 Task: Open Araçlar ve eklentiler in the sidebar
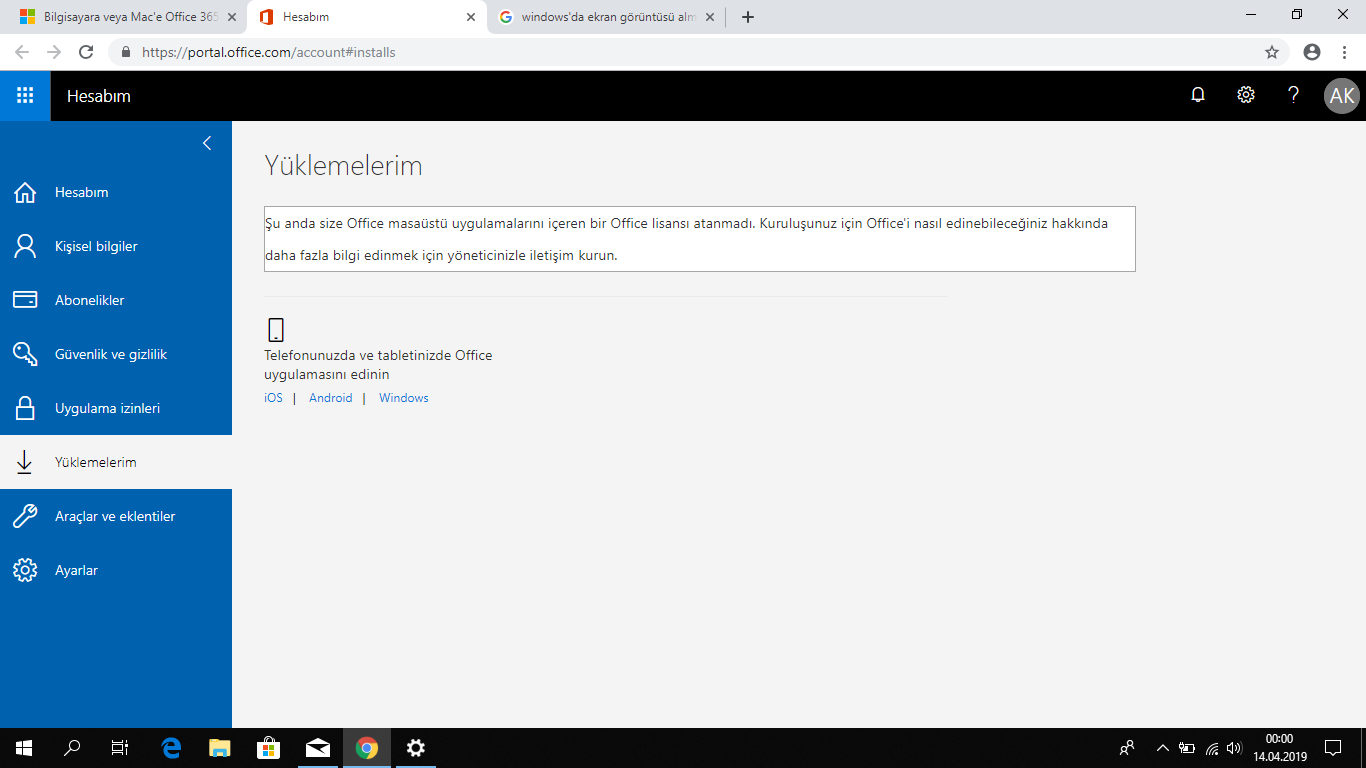click(x=116, y=516)
